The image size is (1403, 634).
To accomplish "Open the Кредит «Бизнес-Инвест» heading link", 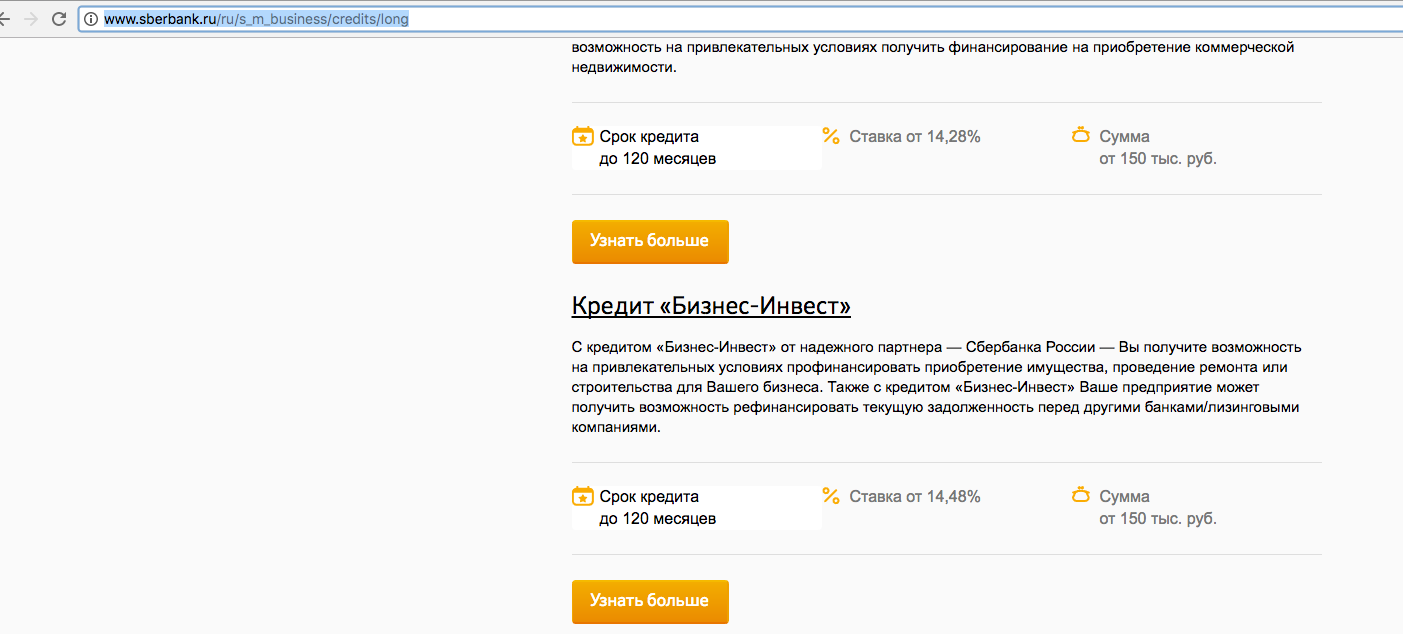I will [710, 305].
